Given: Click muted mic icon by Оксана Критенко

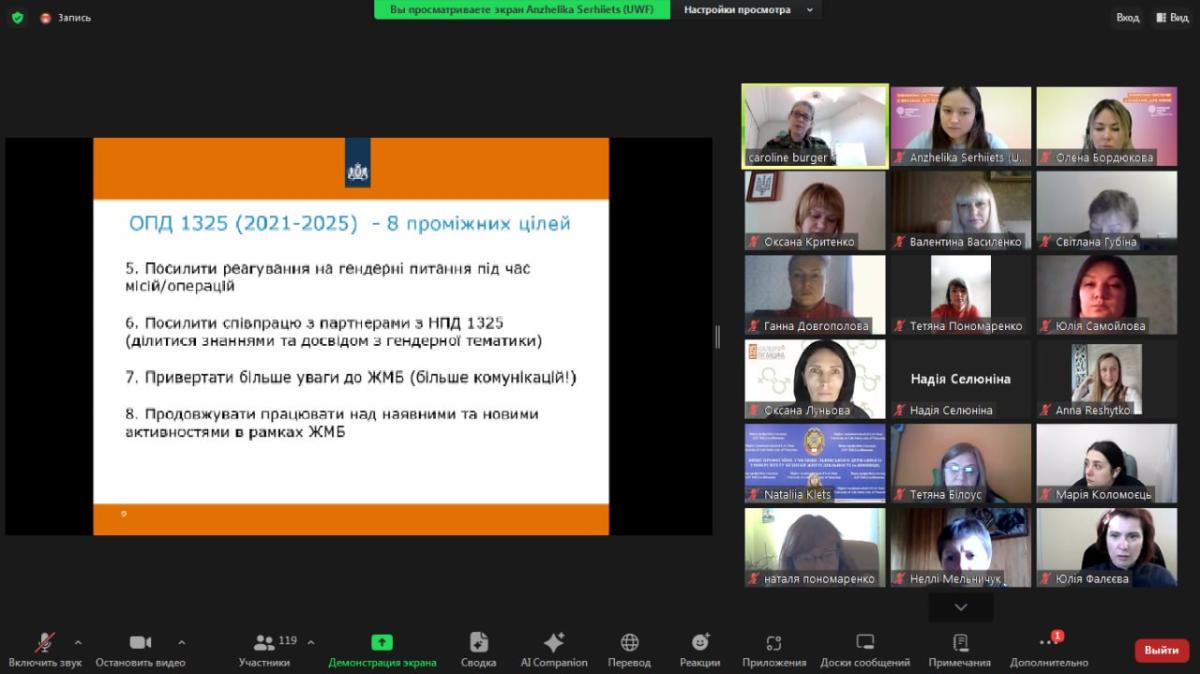Looking at the screenshot, I should 754,242.
